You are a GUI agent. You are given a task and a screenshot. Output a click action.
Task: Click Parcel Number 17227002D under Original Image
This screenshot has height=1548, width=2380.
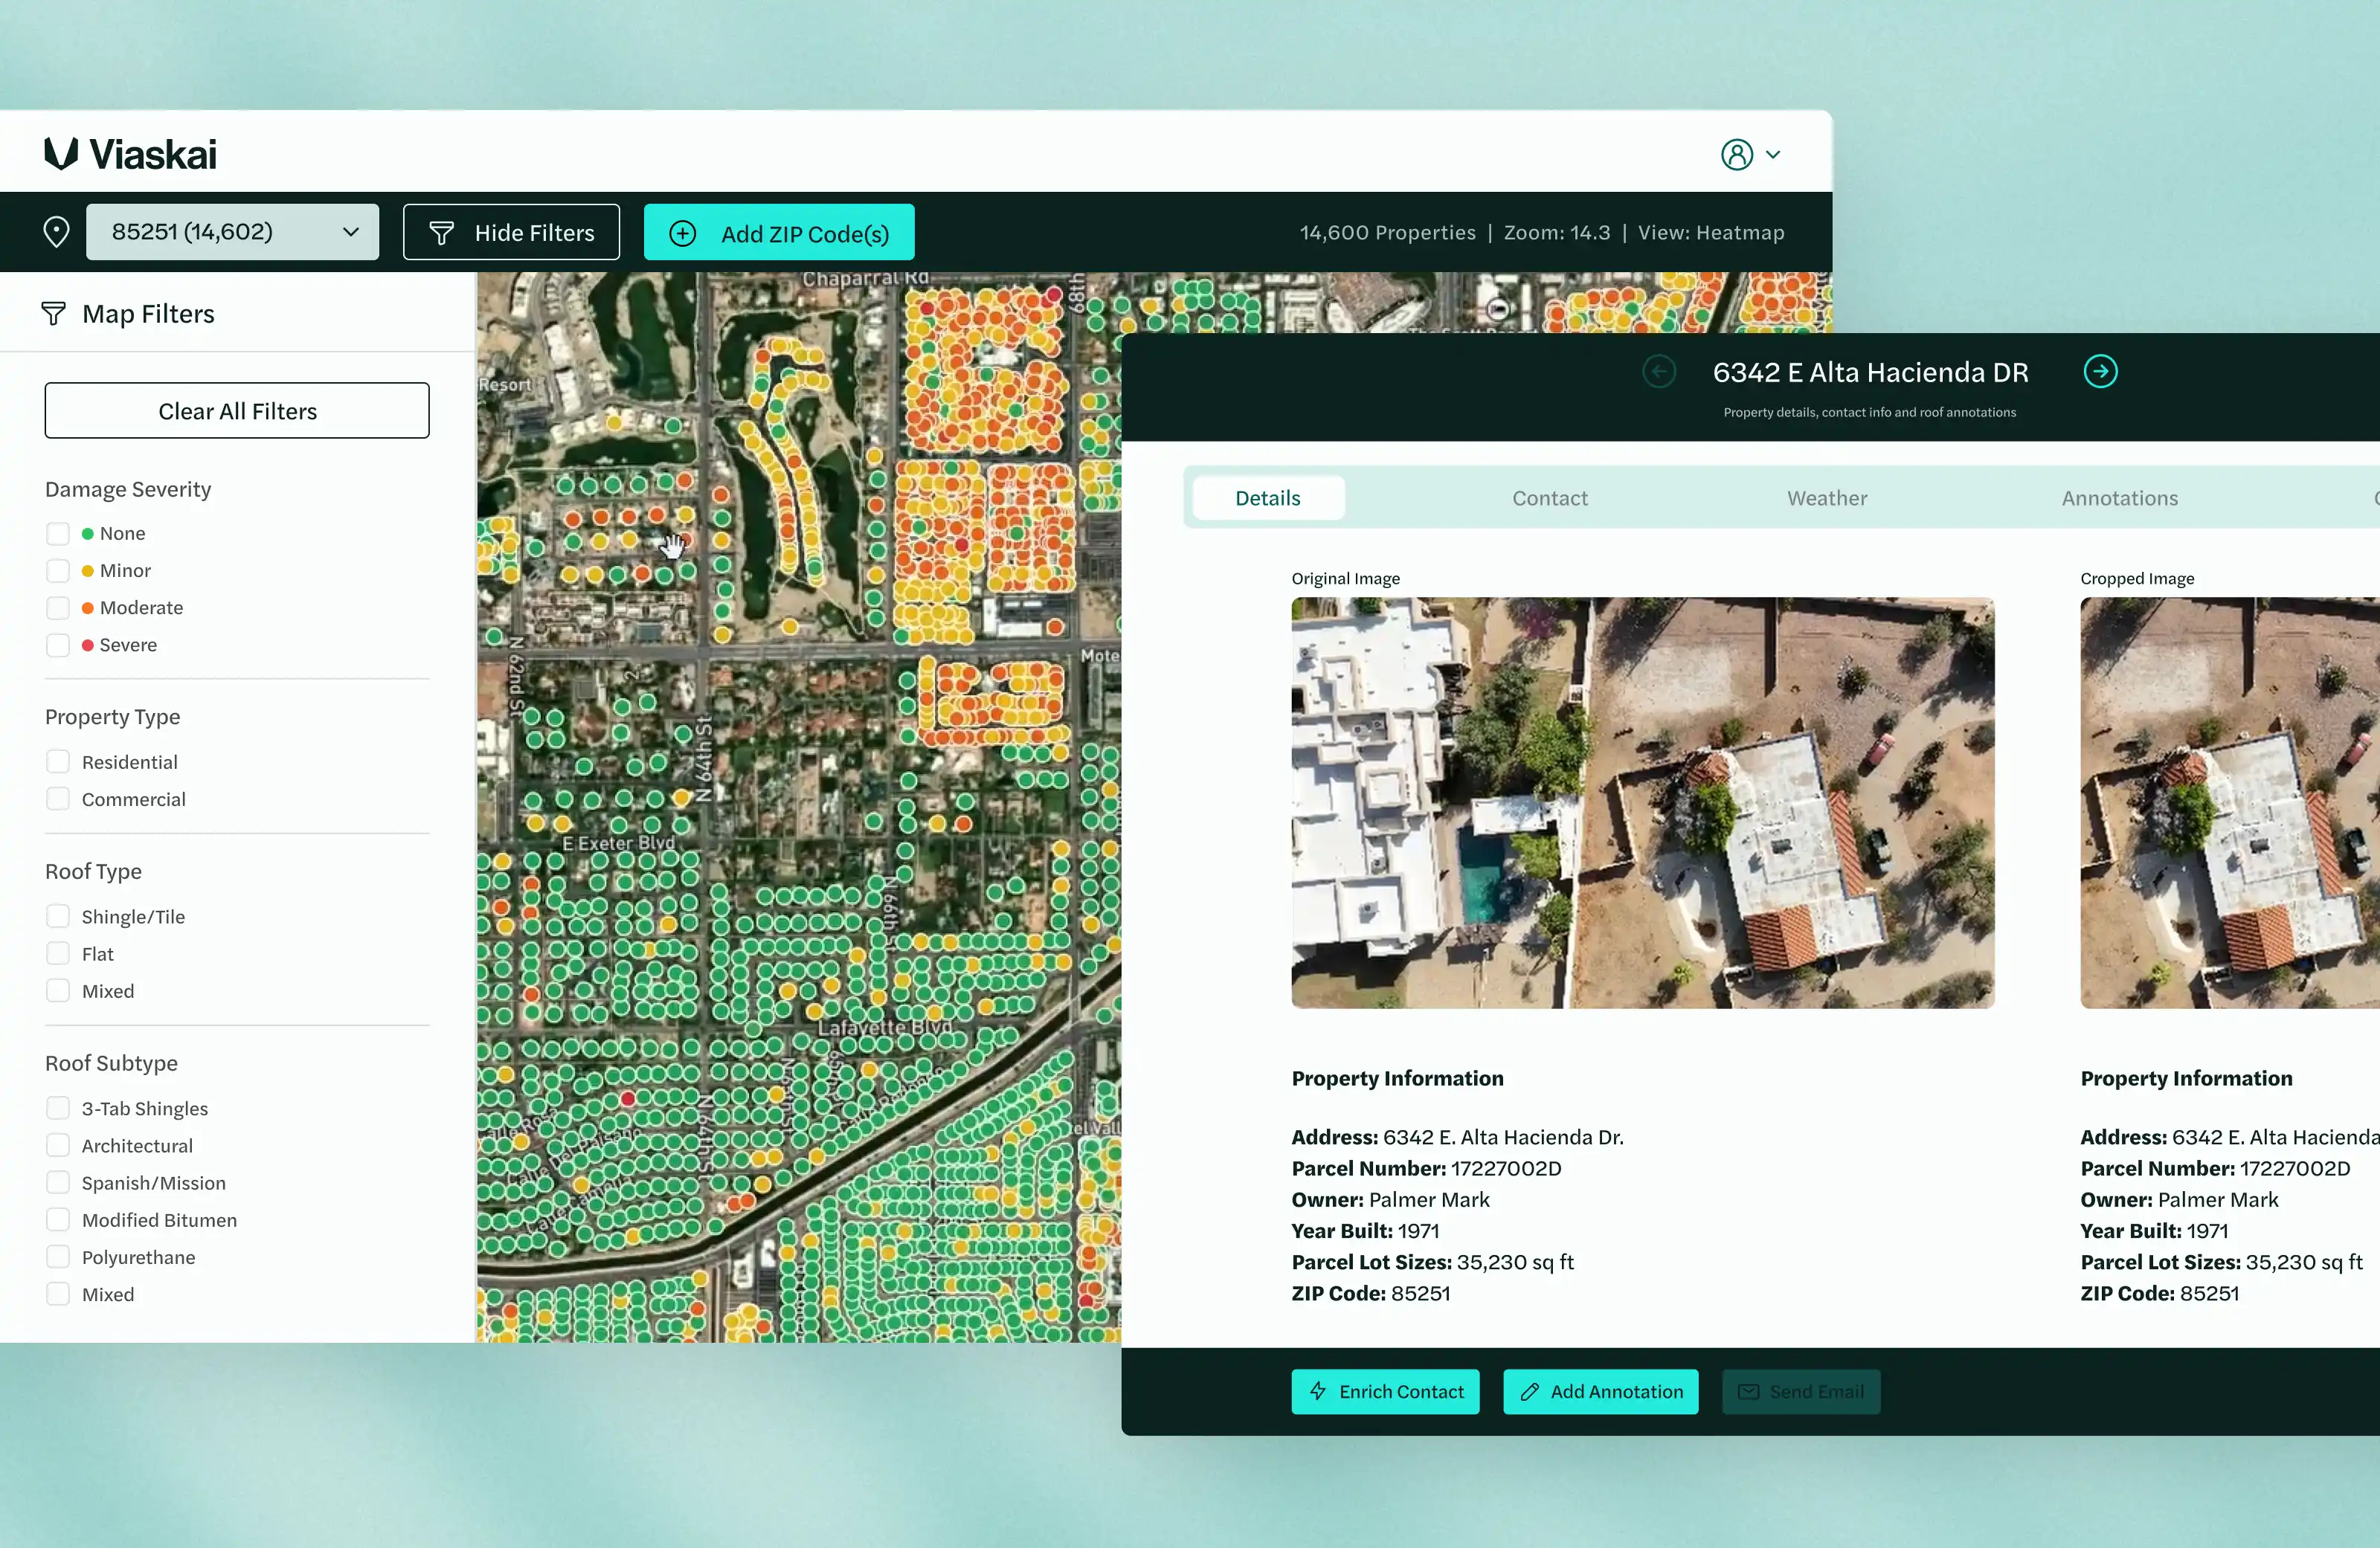(1426, 1168)
